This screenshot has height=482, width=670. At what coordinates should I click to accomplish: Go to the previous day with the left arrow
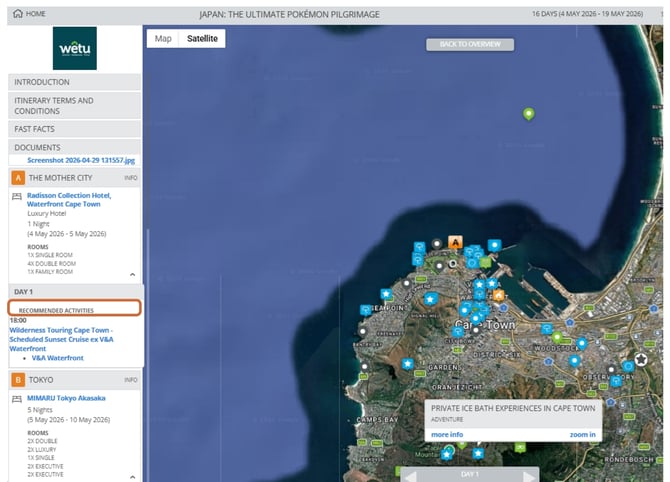(x=410, y=476)
